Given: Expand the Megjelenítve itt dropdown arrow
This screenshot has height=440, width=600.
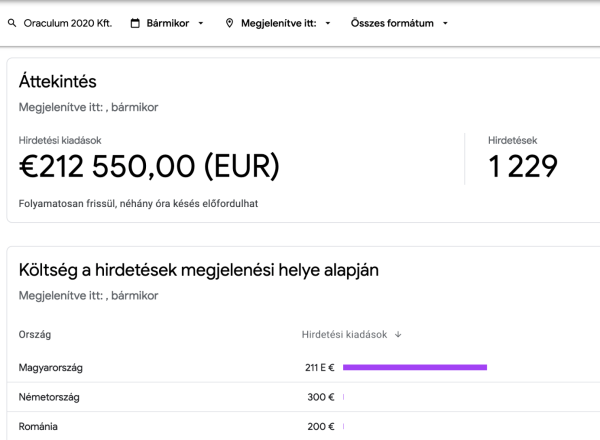Looking at the screenshot, I should click(328, 23).
